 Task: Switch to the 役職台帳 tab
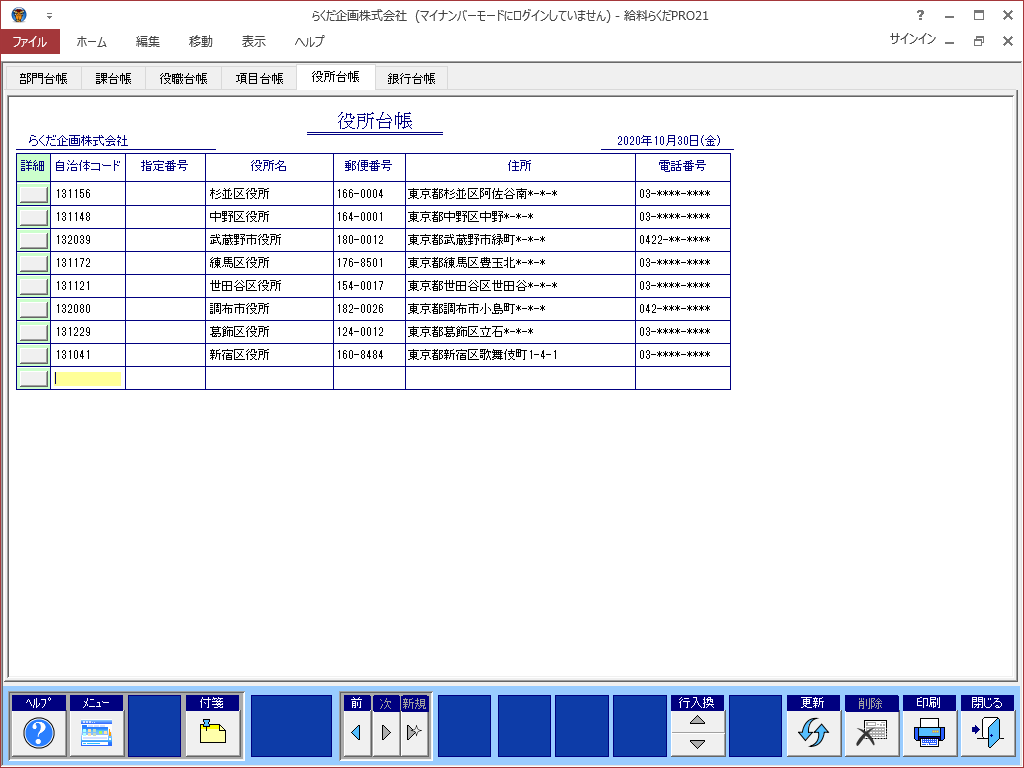click(x=184, y=78)
